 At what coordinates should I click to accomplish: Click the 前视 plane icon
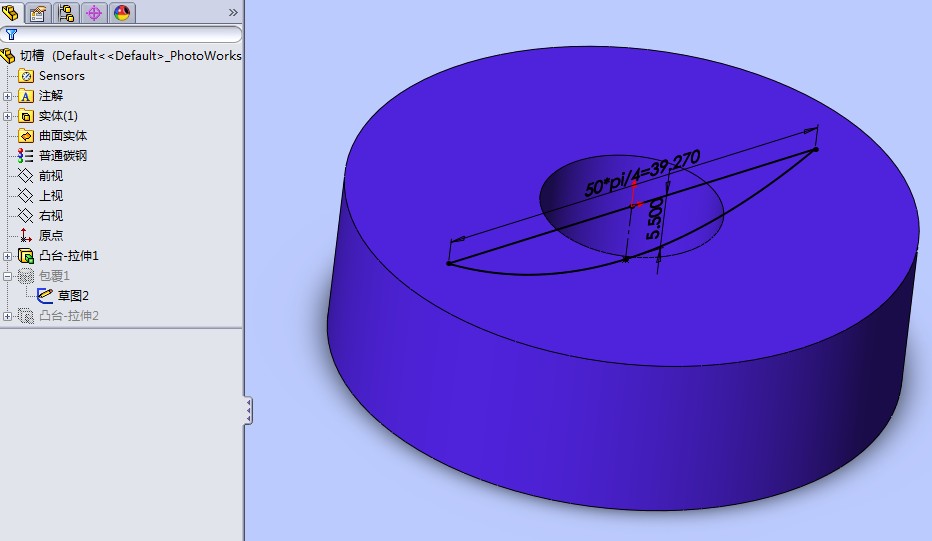[26, 176]
